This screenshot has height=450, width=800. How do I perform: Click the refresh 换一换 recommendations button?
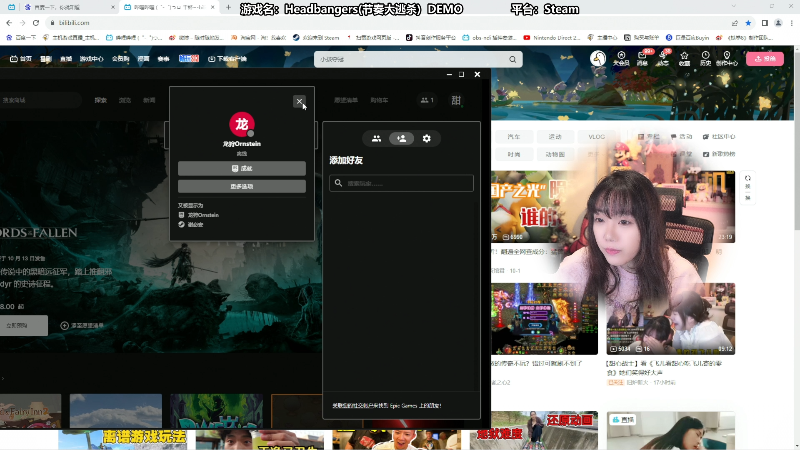[747, 187]
